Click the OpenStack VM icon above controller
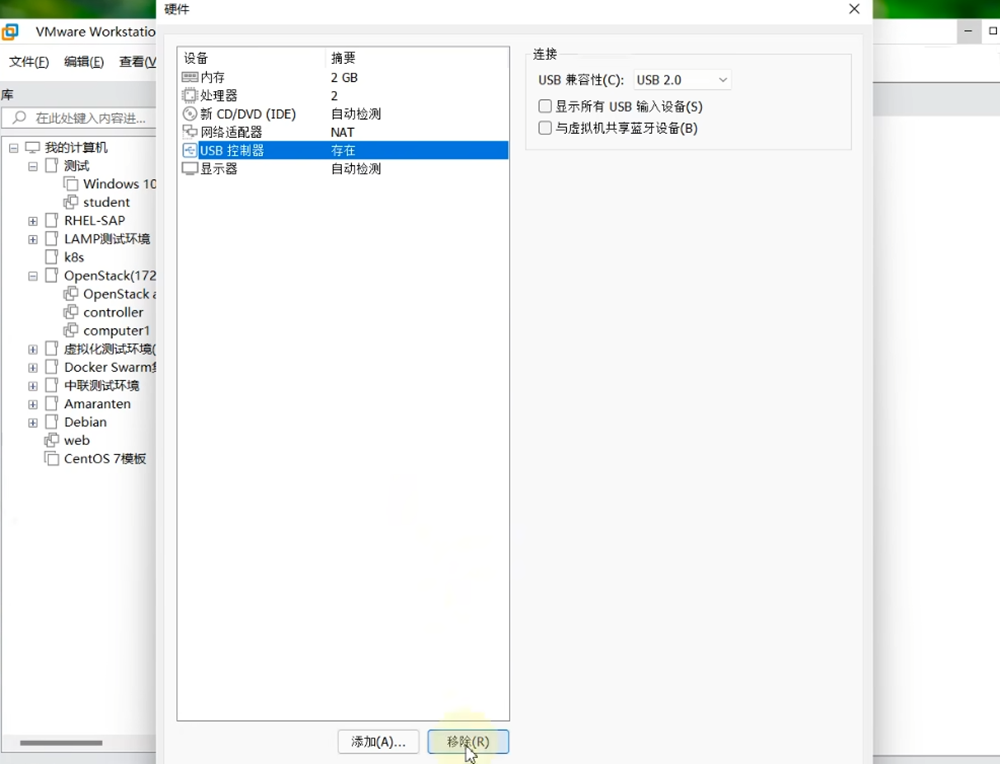 click(71, 294)
